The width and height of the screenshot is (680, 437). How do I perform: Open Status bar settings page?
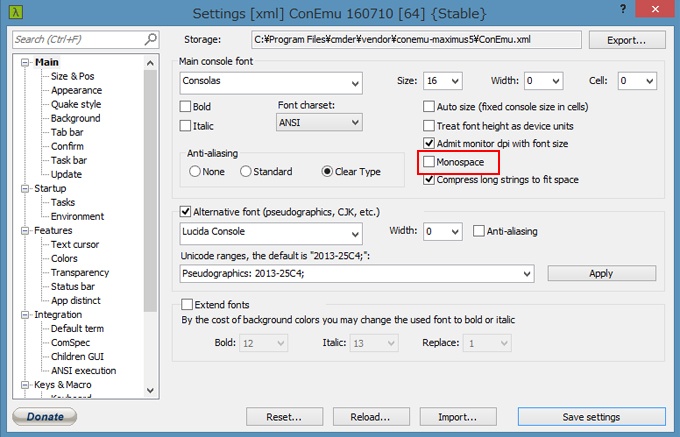pyautogui.click(x=72, y=287)
